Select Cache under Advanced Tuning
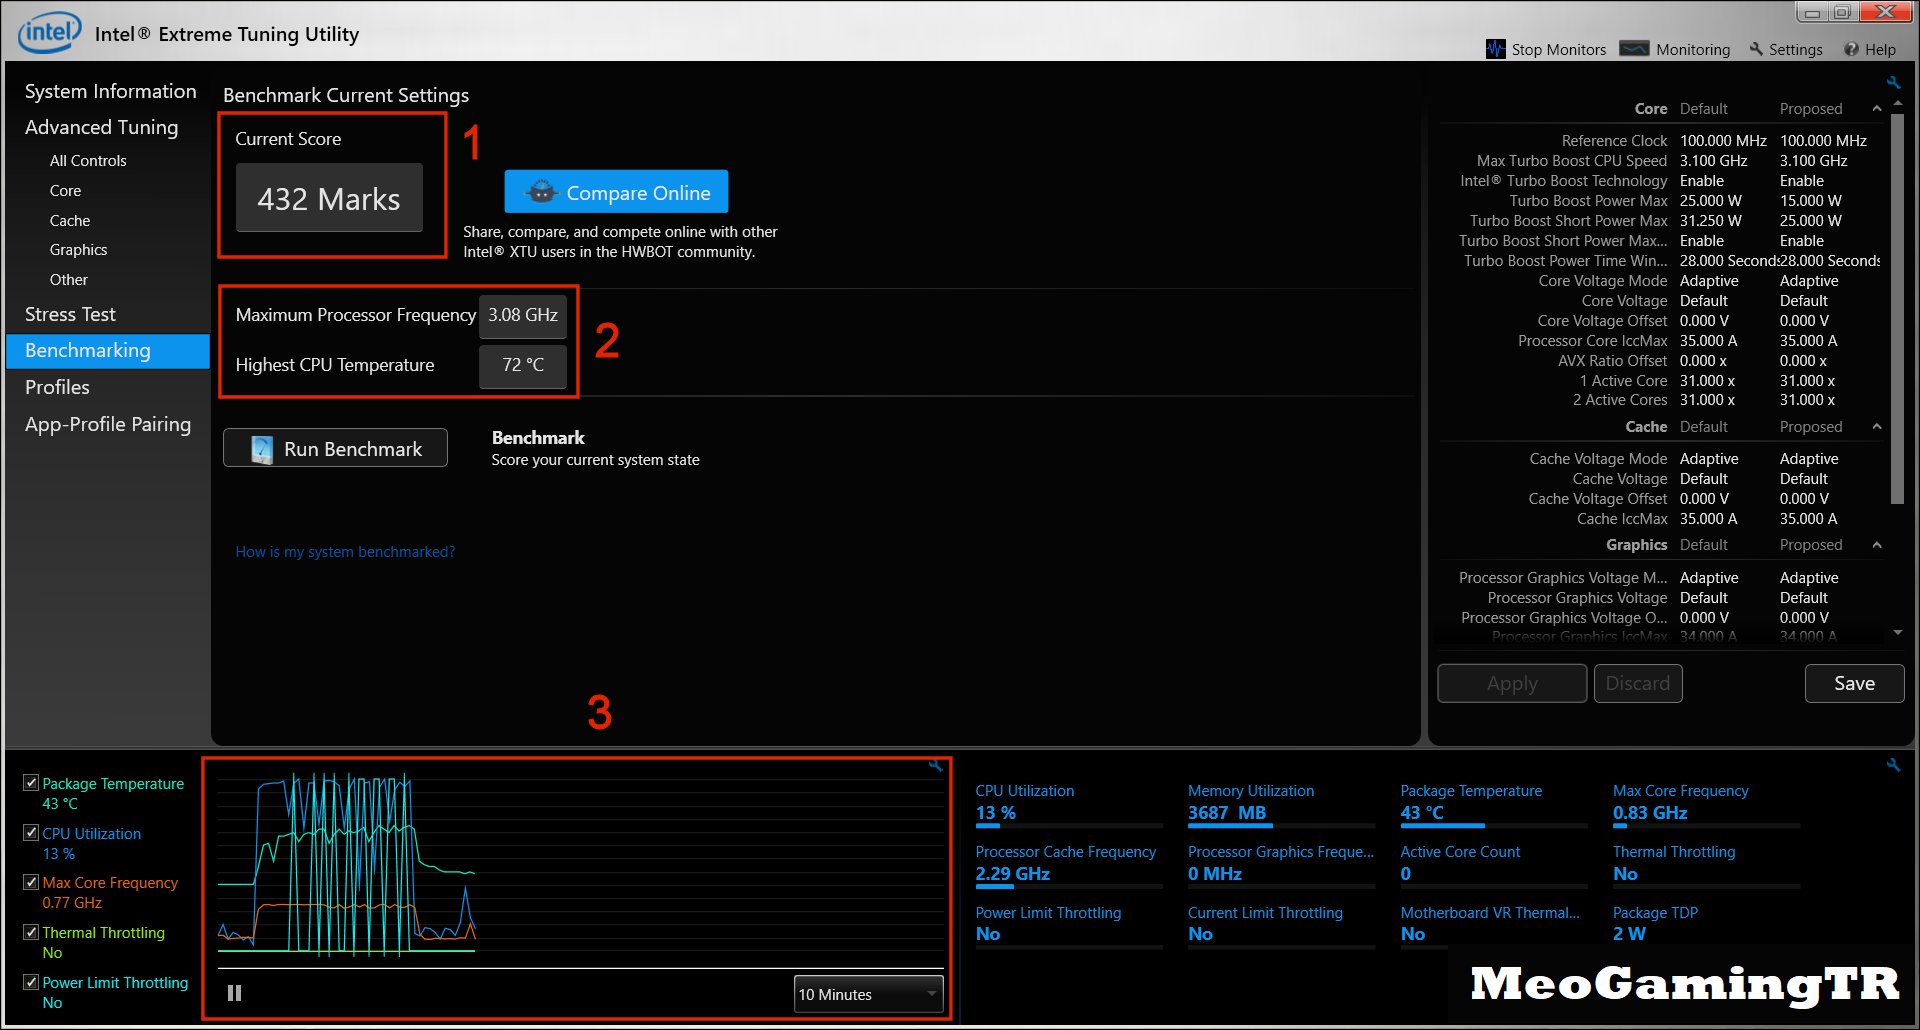The height and width of the screenshot is (1030, 1920). click(70, 220)
